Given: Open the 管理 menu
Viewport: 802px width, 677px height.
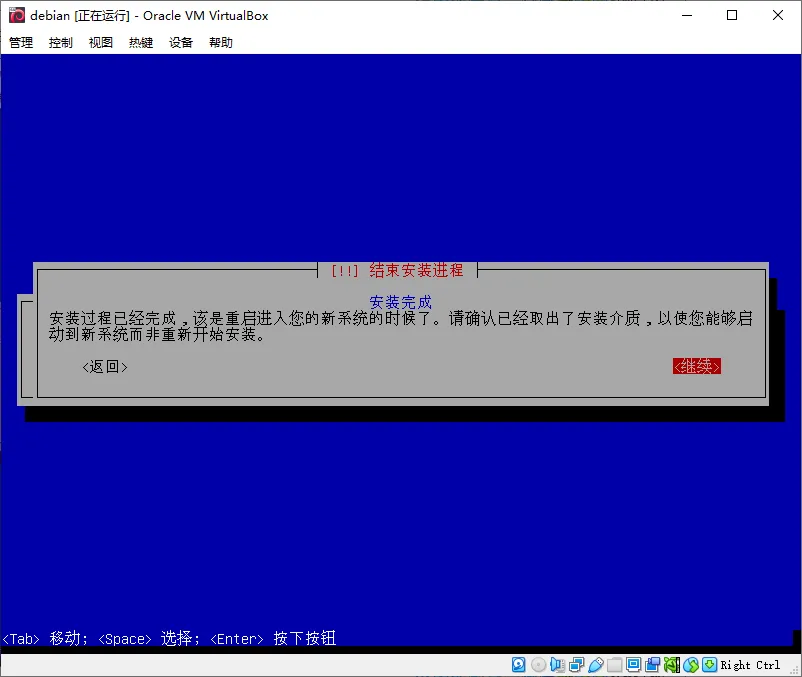Looking at the screenshot, I should (21, 42).
